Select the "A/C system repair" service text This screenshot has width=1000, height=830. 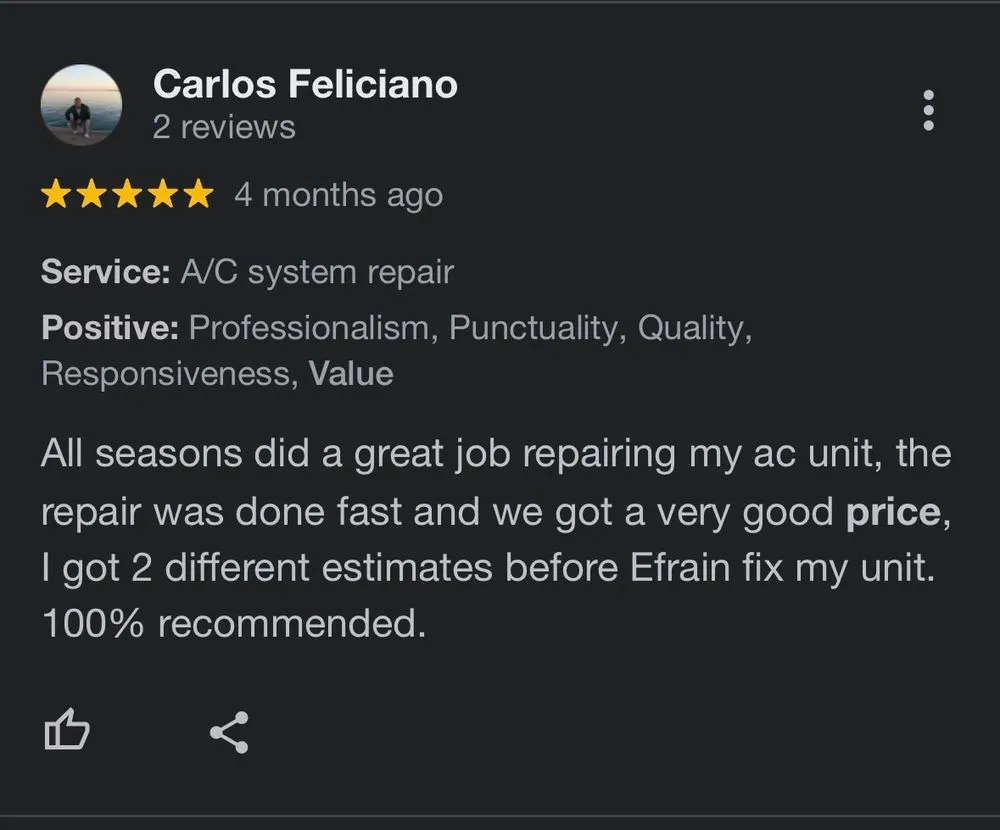[316, 272]
